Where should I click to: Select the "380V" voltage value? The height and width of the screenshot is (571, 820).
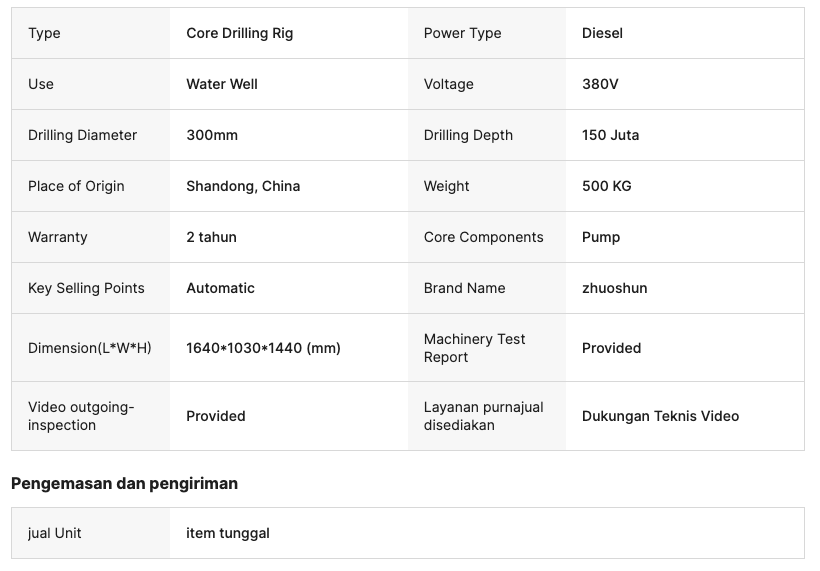point(600,84)
